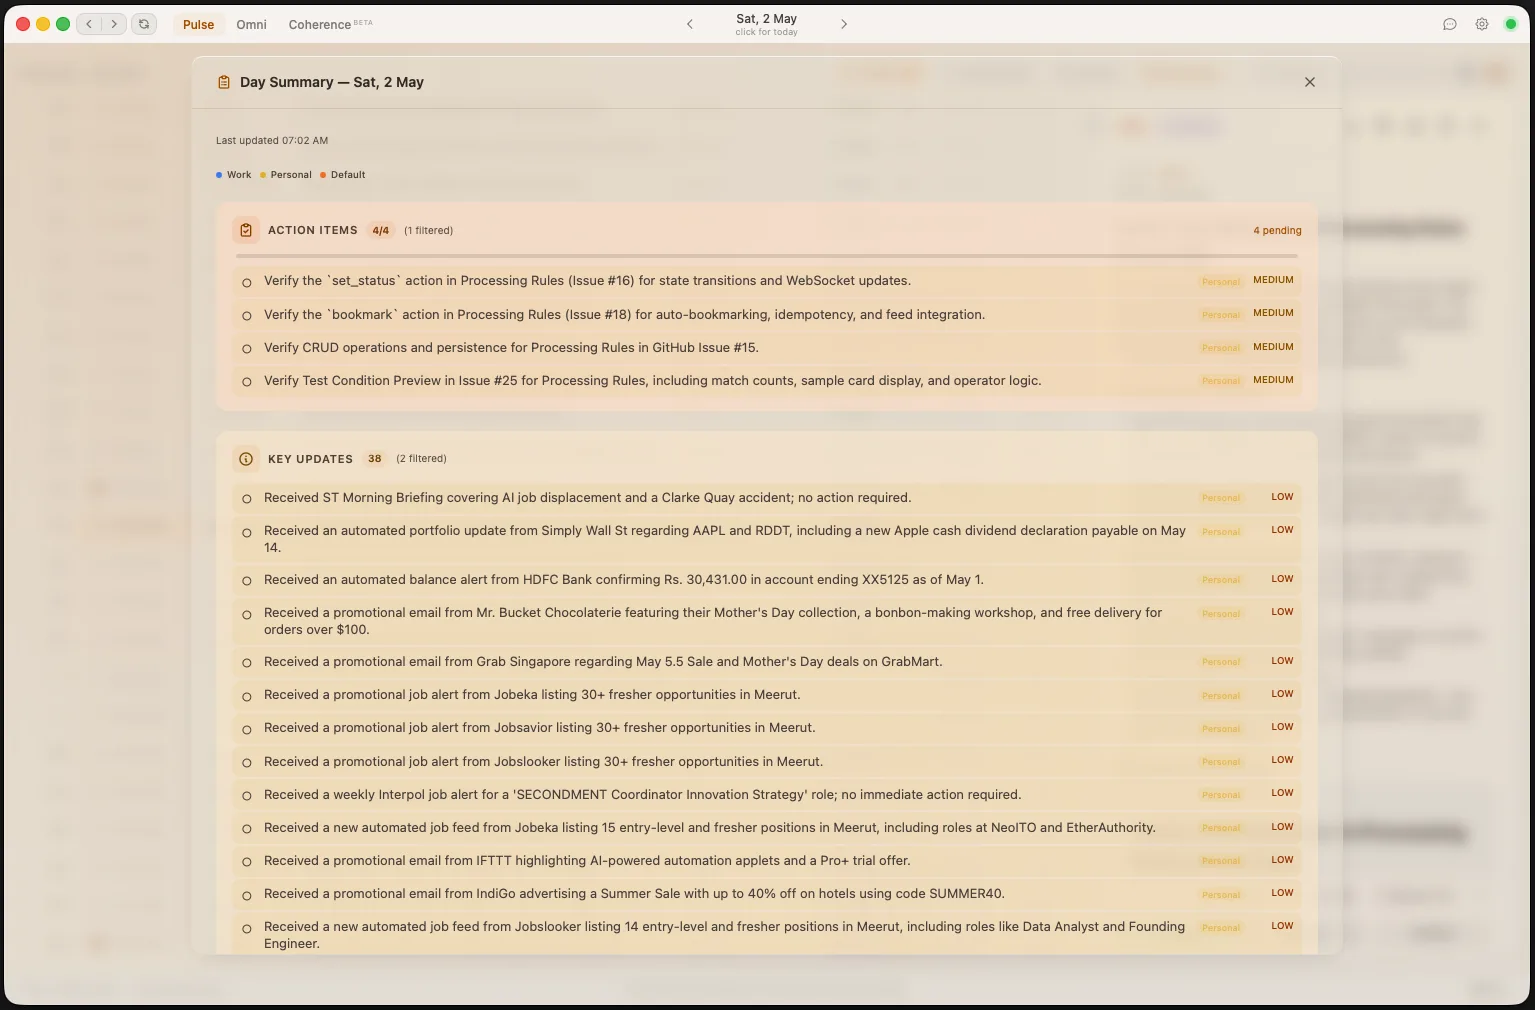Click the Day Summary — Sat, 2 May title
This screenshot has width=1535, height=1010.
point(331,82)
